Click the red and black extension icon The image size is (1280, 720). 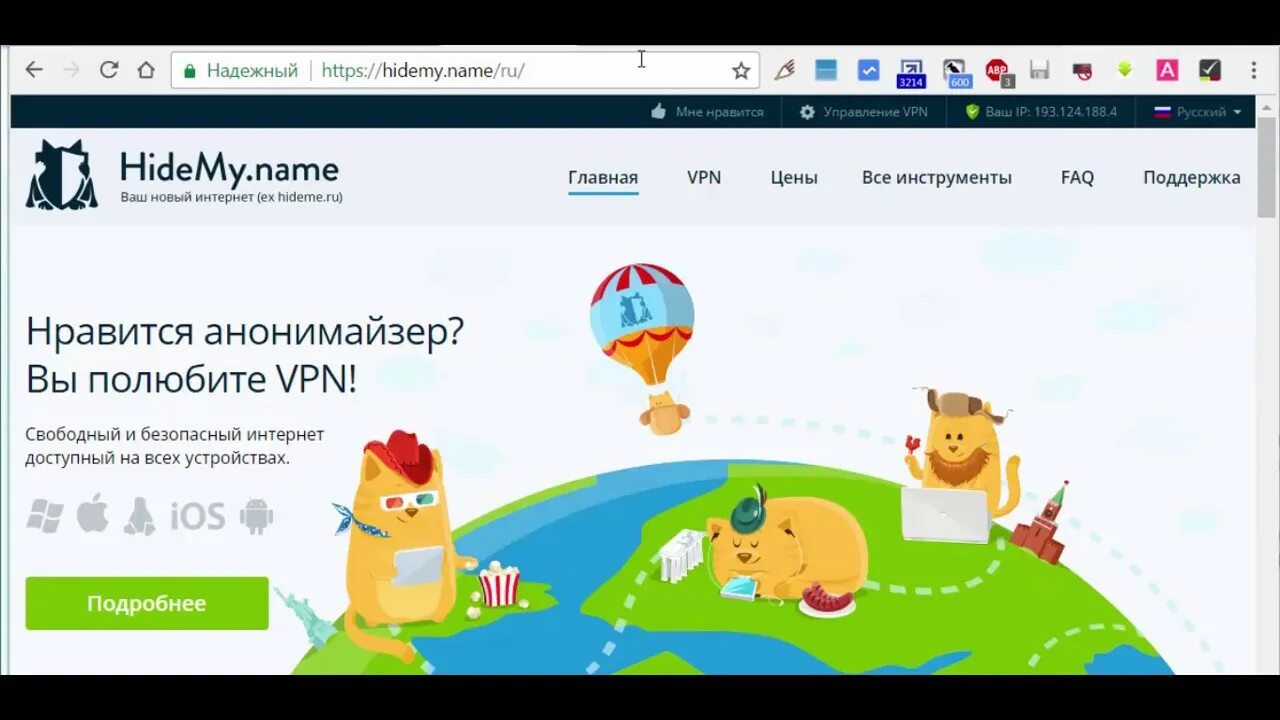pyautogui.click(x=1082, y=71)
